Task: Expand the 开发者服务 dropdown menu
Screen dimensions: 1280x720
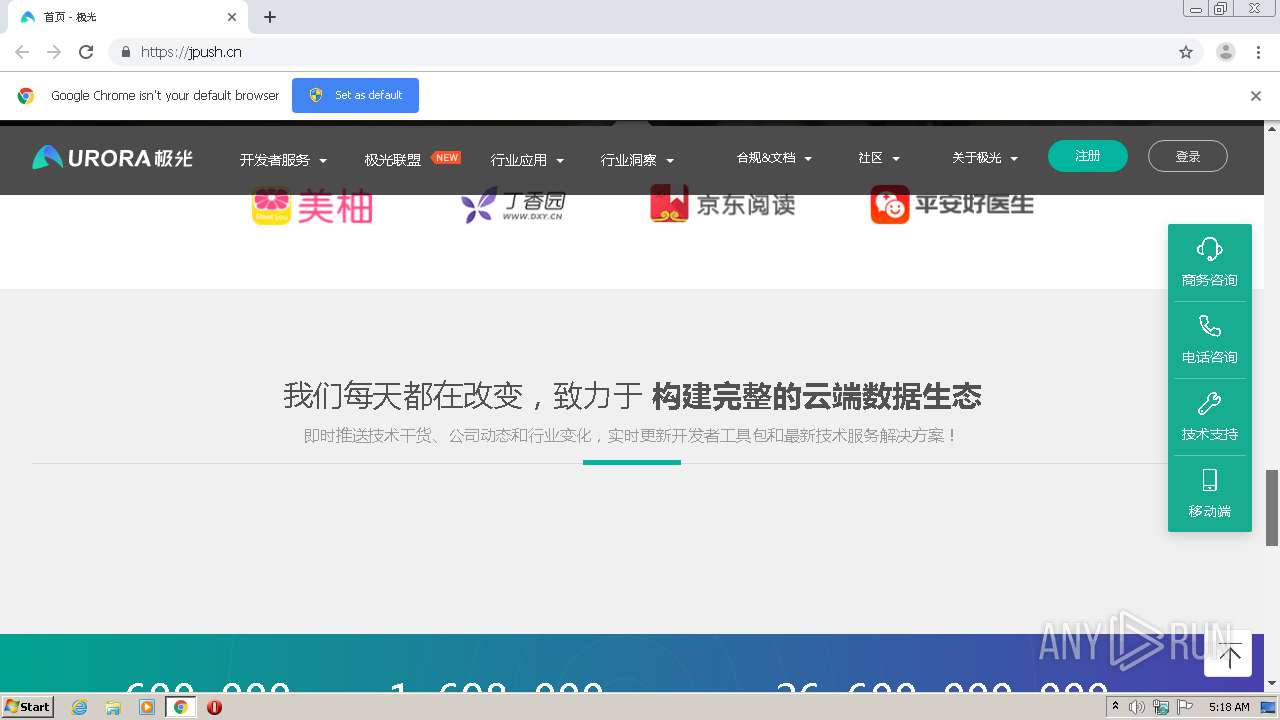Action: click(283, 160)
